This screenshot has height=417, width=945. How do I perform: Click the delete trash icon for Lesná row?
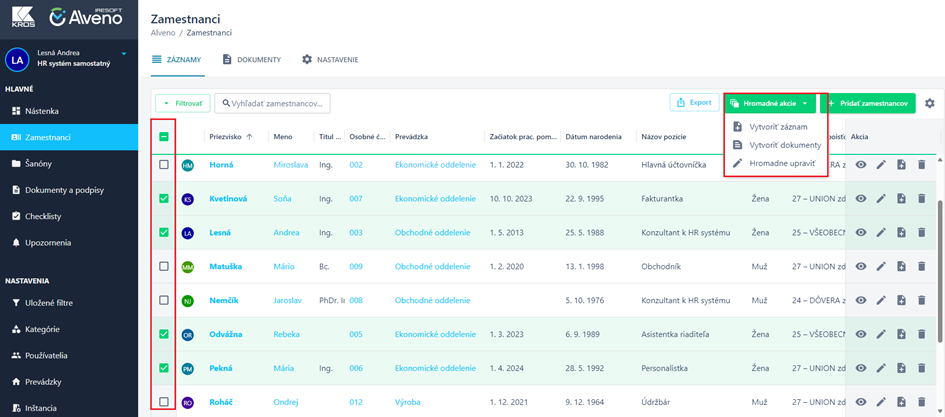921,233
